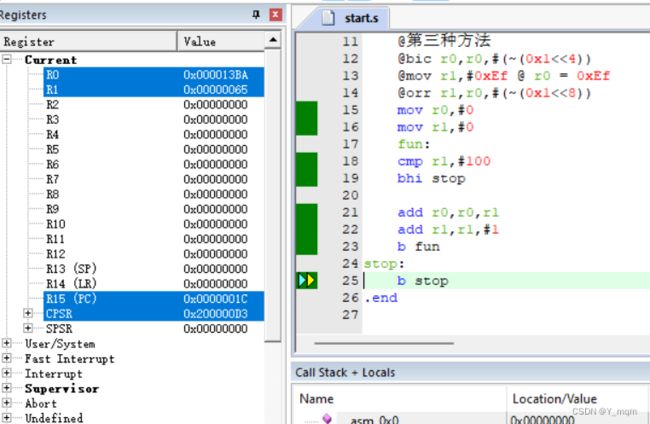650x424 pixels.
Task: Click the commented bic line 12
Action: click(x=494, y=58)
